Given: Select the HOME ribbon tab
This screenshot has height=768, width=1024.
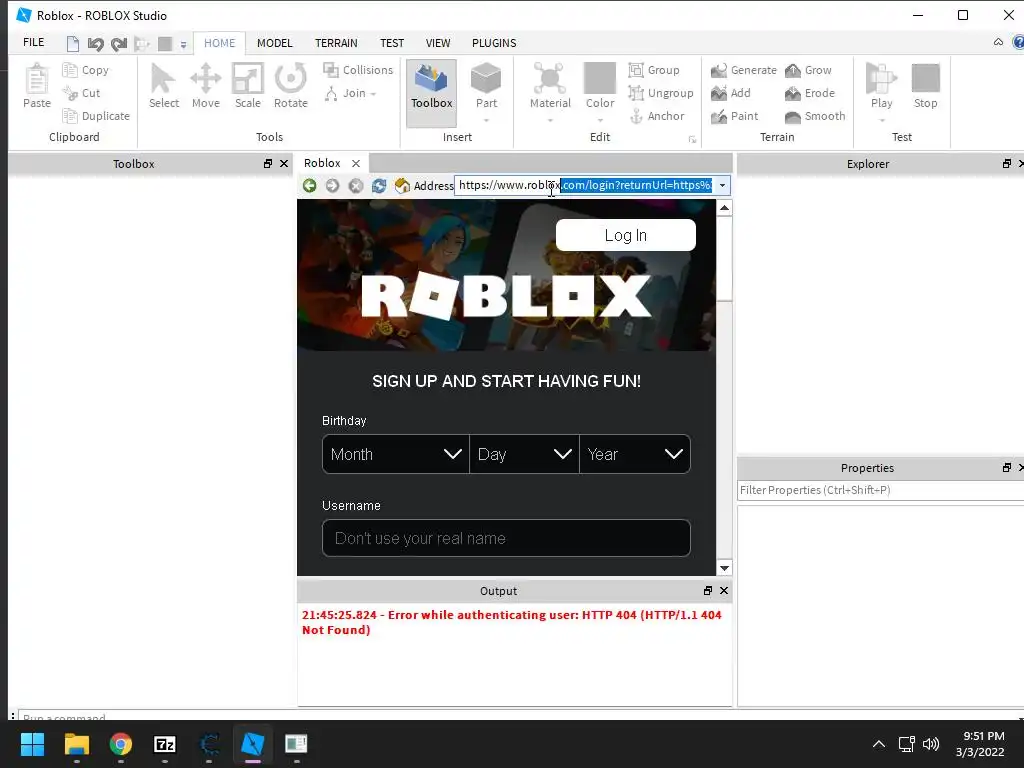Looking at the screenshot, I should click(219, 43).
